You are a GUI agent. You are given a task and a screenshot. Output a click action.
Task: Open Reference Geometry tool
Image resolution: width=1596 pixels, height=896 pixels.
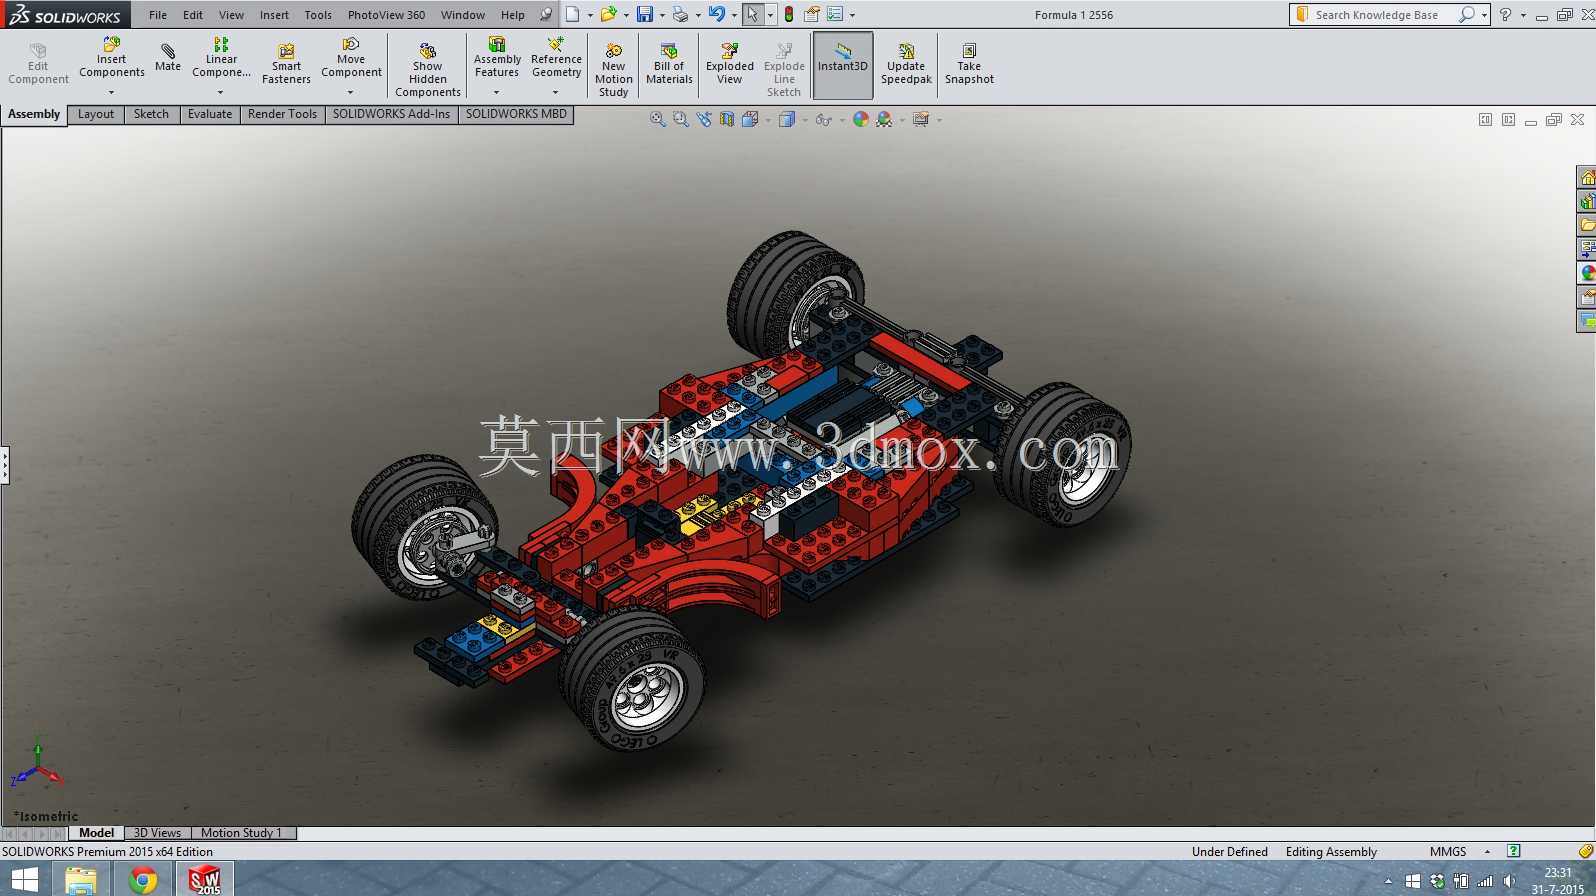pyautogui.click(x=556, y=58)
